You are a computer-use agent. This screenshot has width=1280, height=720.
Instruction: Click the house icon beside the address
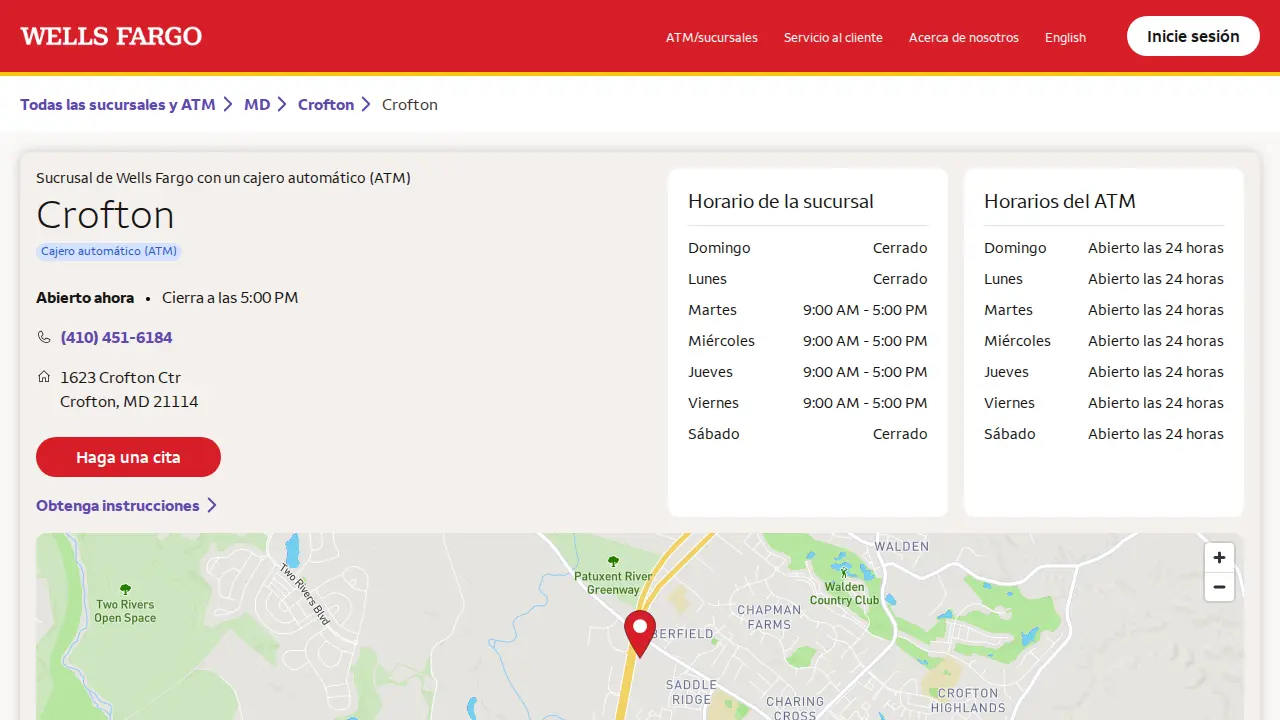pos(44,377)
